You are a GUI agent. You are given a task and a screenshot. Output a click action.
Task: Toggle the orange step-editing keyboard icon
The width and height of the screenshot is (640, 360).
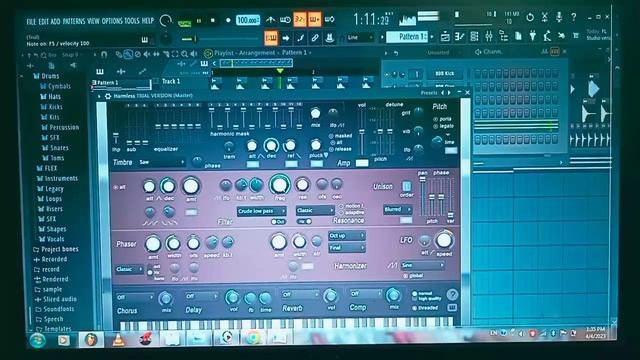314,19
